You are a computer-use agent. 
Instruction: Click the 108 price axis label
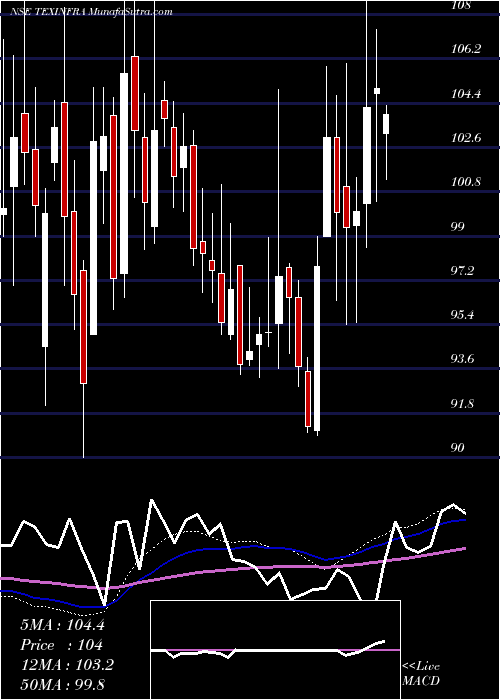(461, 6)
